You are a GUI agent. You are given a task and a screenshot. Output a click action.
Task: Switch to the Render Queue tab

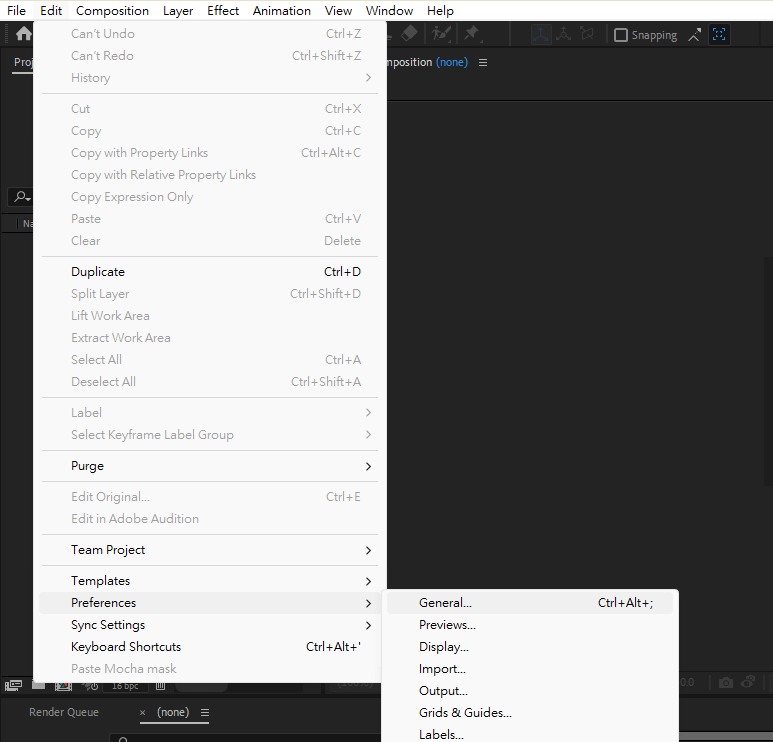pos(63,713)
